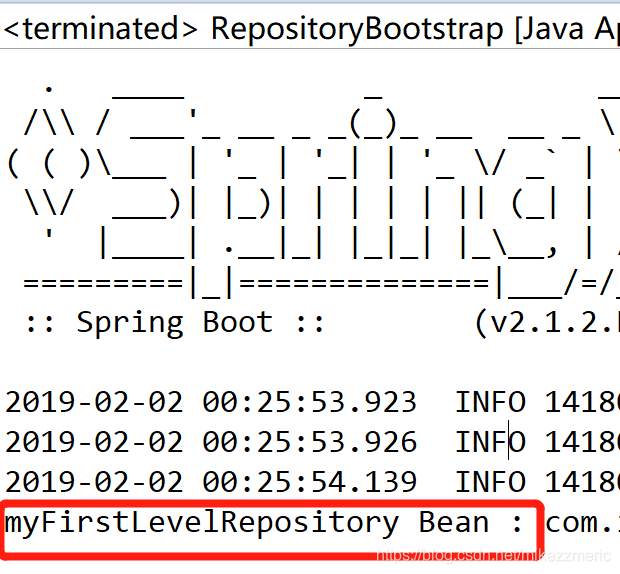The width and height of the screenshot is (620, 574).
Task: Click log line timestamped 00:25:54.139
Action: pyautogui.click(x=312, y=482)
